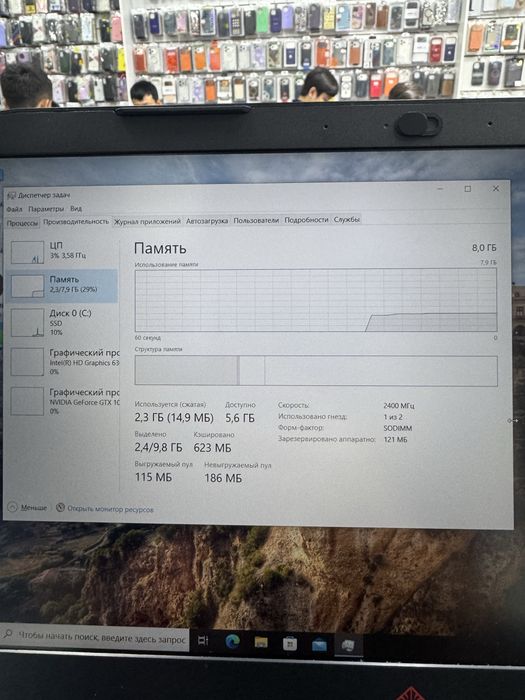This screenshot has height=700, width=525.
Task: Click the Task Manager taskbar icon
Action: click(348, 645)
